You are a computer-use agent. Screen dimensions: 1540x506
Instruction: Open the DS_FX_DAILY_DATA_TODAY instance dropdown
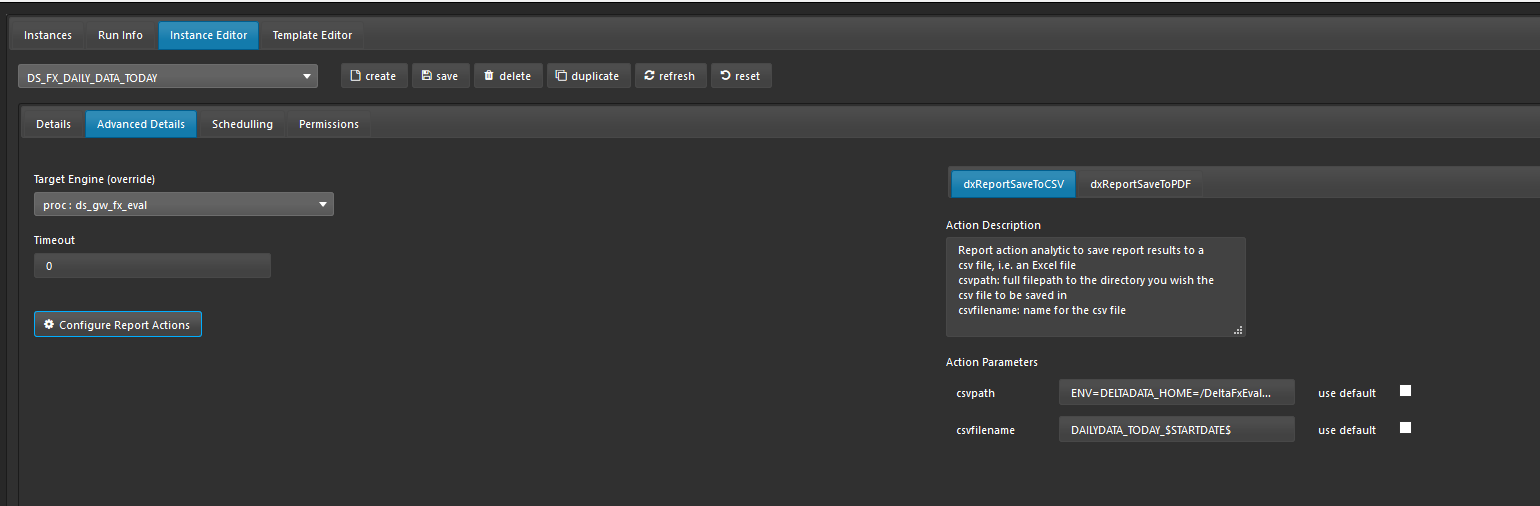pos(168,76)
